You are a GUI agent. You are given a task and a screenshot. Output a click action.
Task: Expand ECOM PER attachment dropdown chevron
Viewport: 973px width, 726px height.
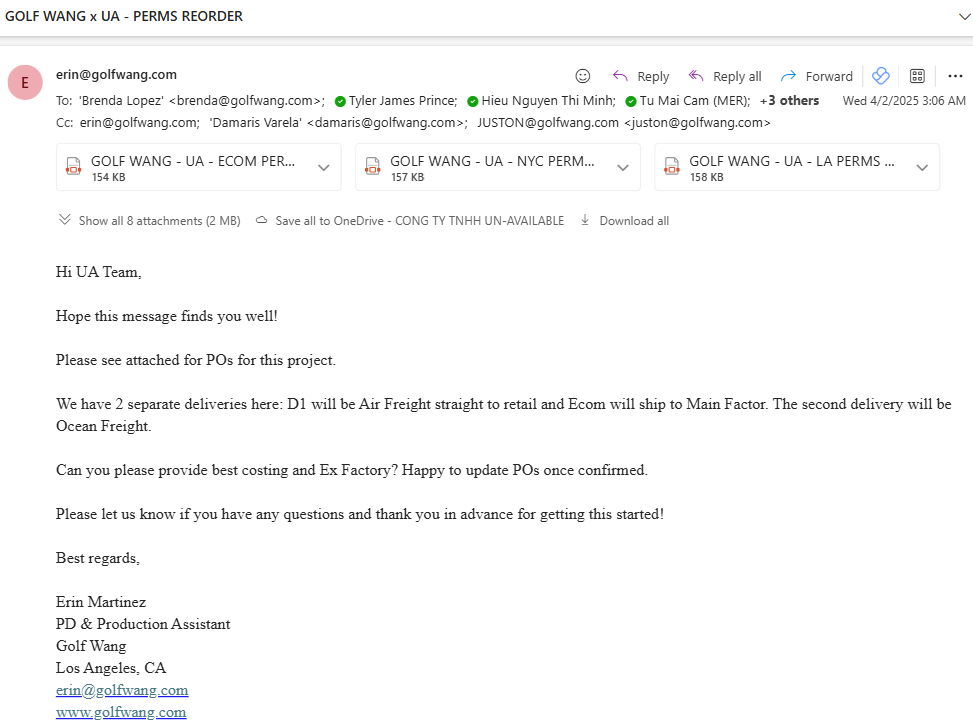pos(323,168)
